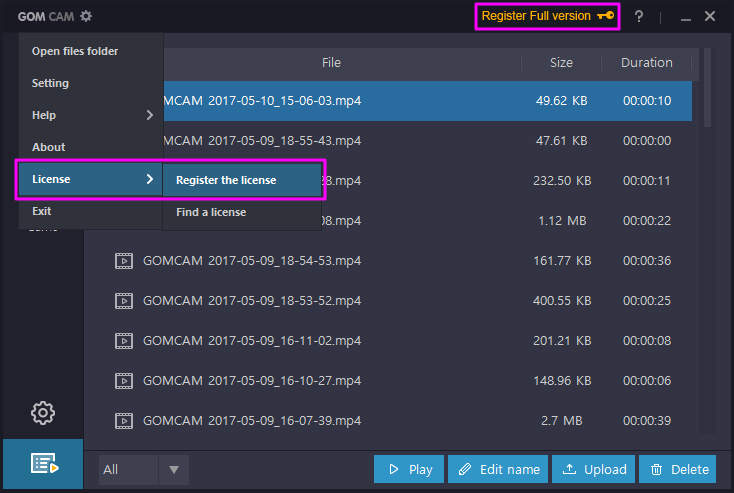Select Register the license submenu item
The height and width of the screenshot is (493, 734).
(242, 180)
